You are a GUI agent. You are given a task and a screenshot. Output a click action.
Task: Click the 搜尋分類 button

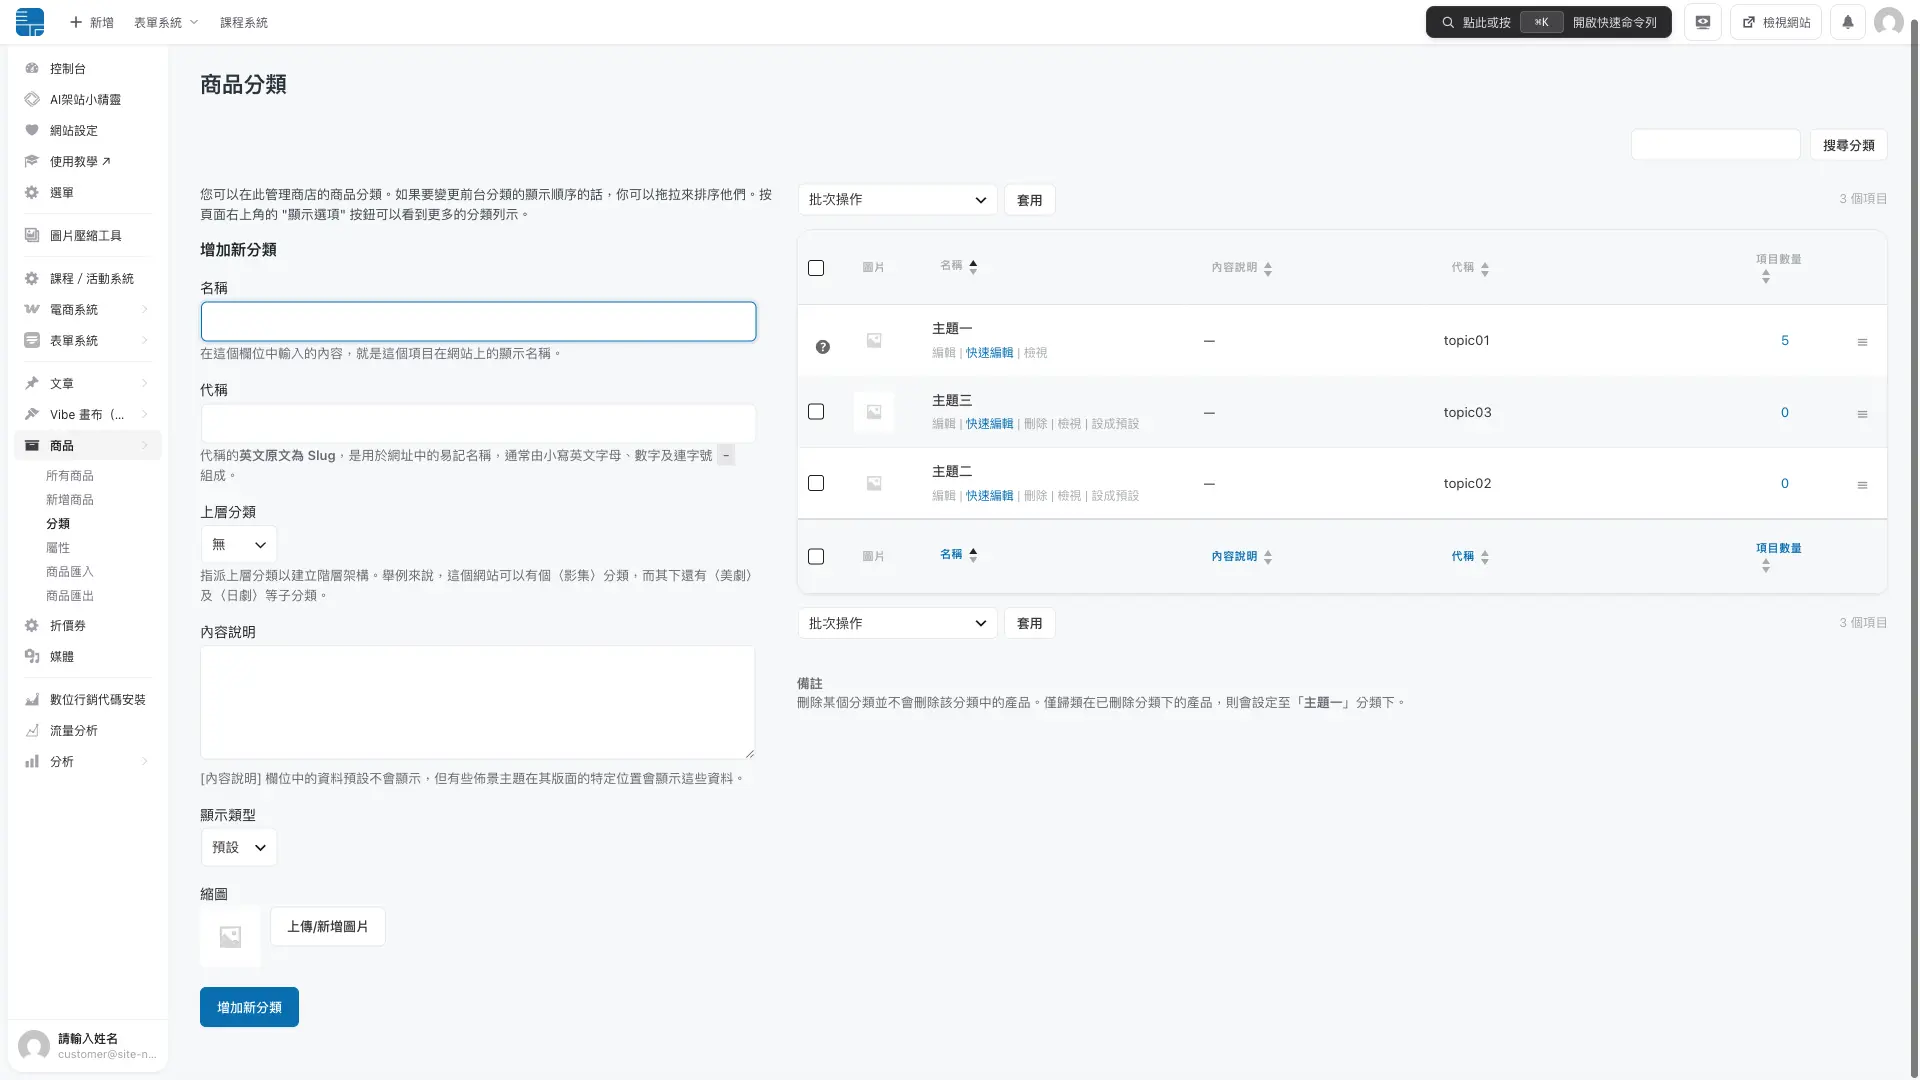point(1849,145)
